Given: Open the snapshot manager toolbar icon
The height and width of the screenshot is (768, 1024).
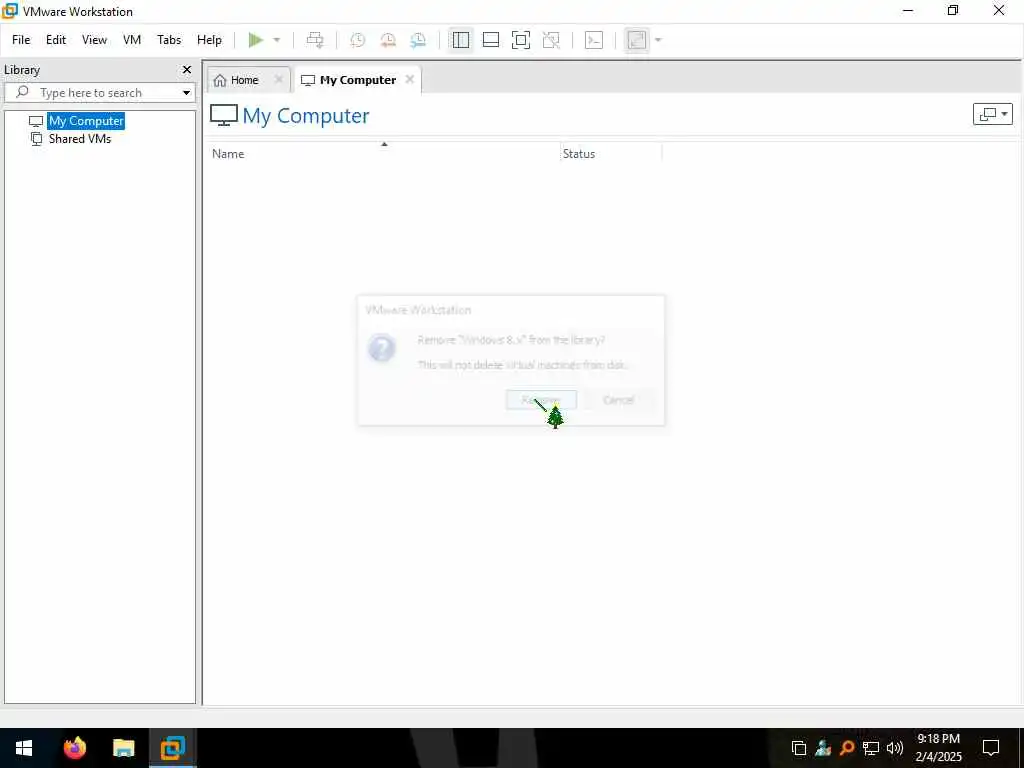Looking at the screenshot, I should 418,40.
